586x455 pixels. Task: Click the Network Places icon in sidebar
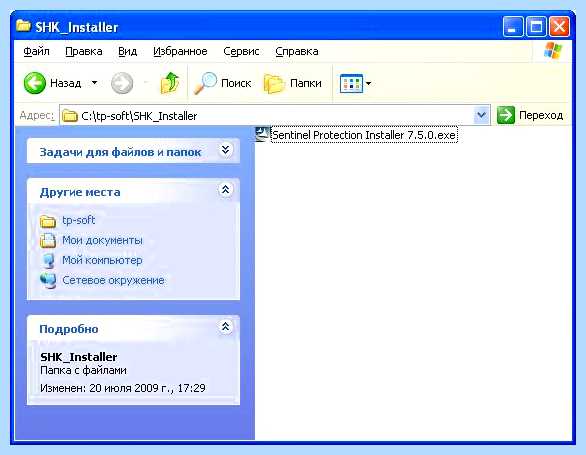coord(48,280)
